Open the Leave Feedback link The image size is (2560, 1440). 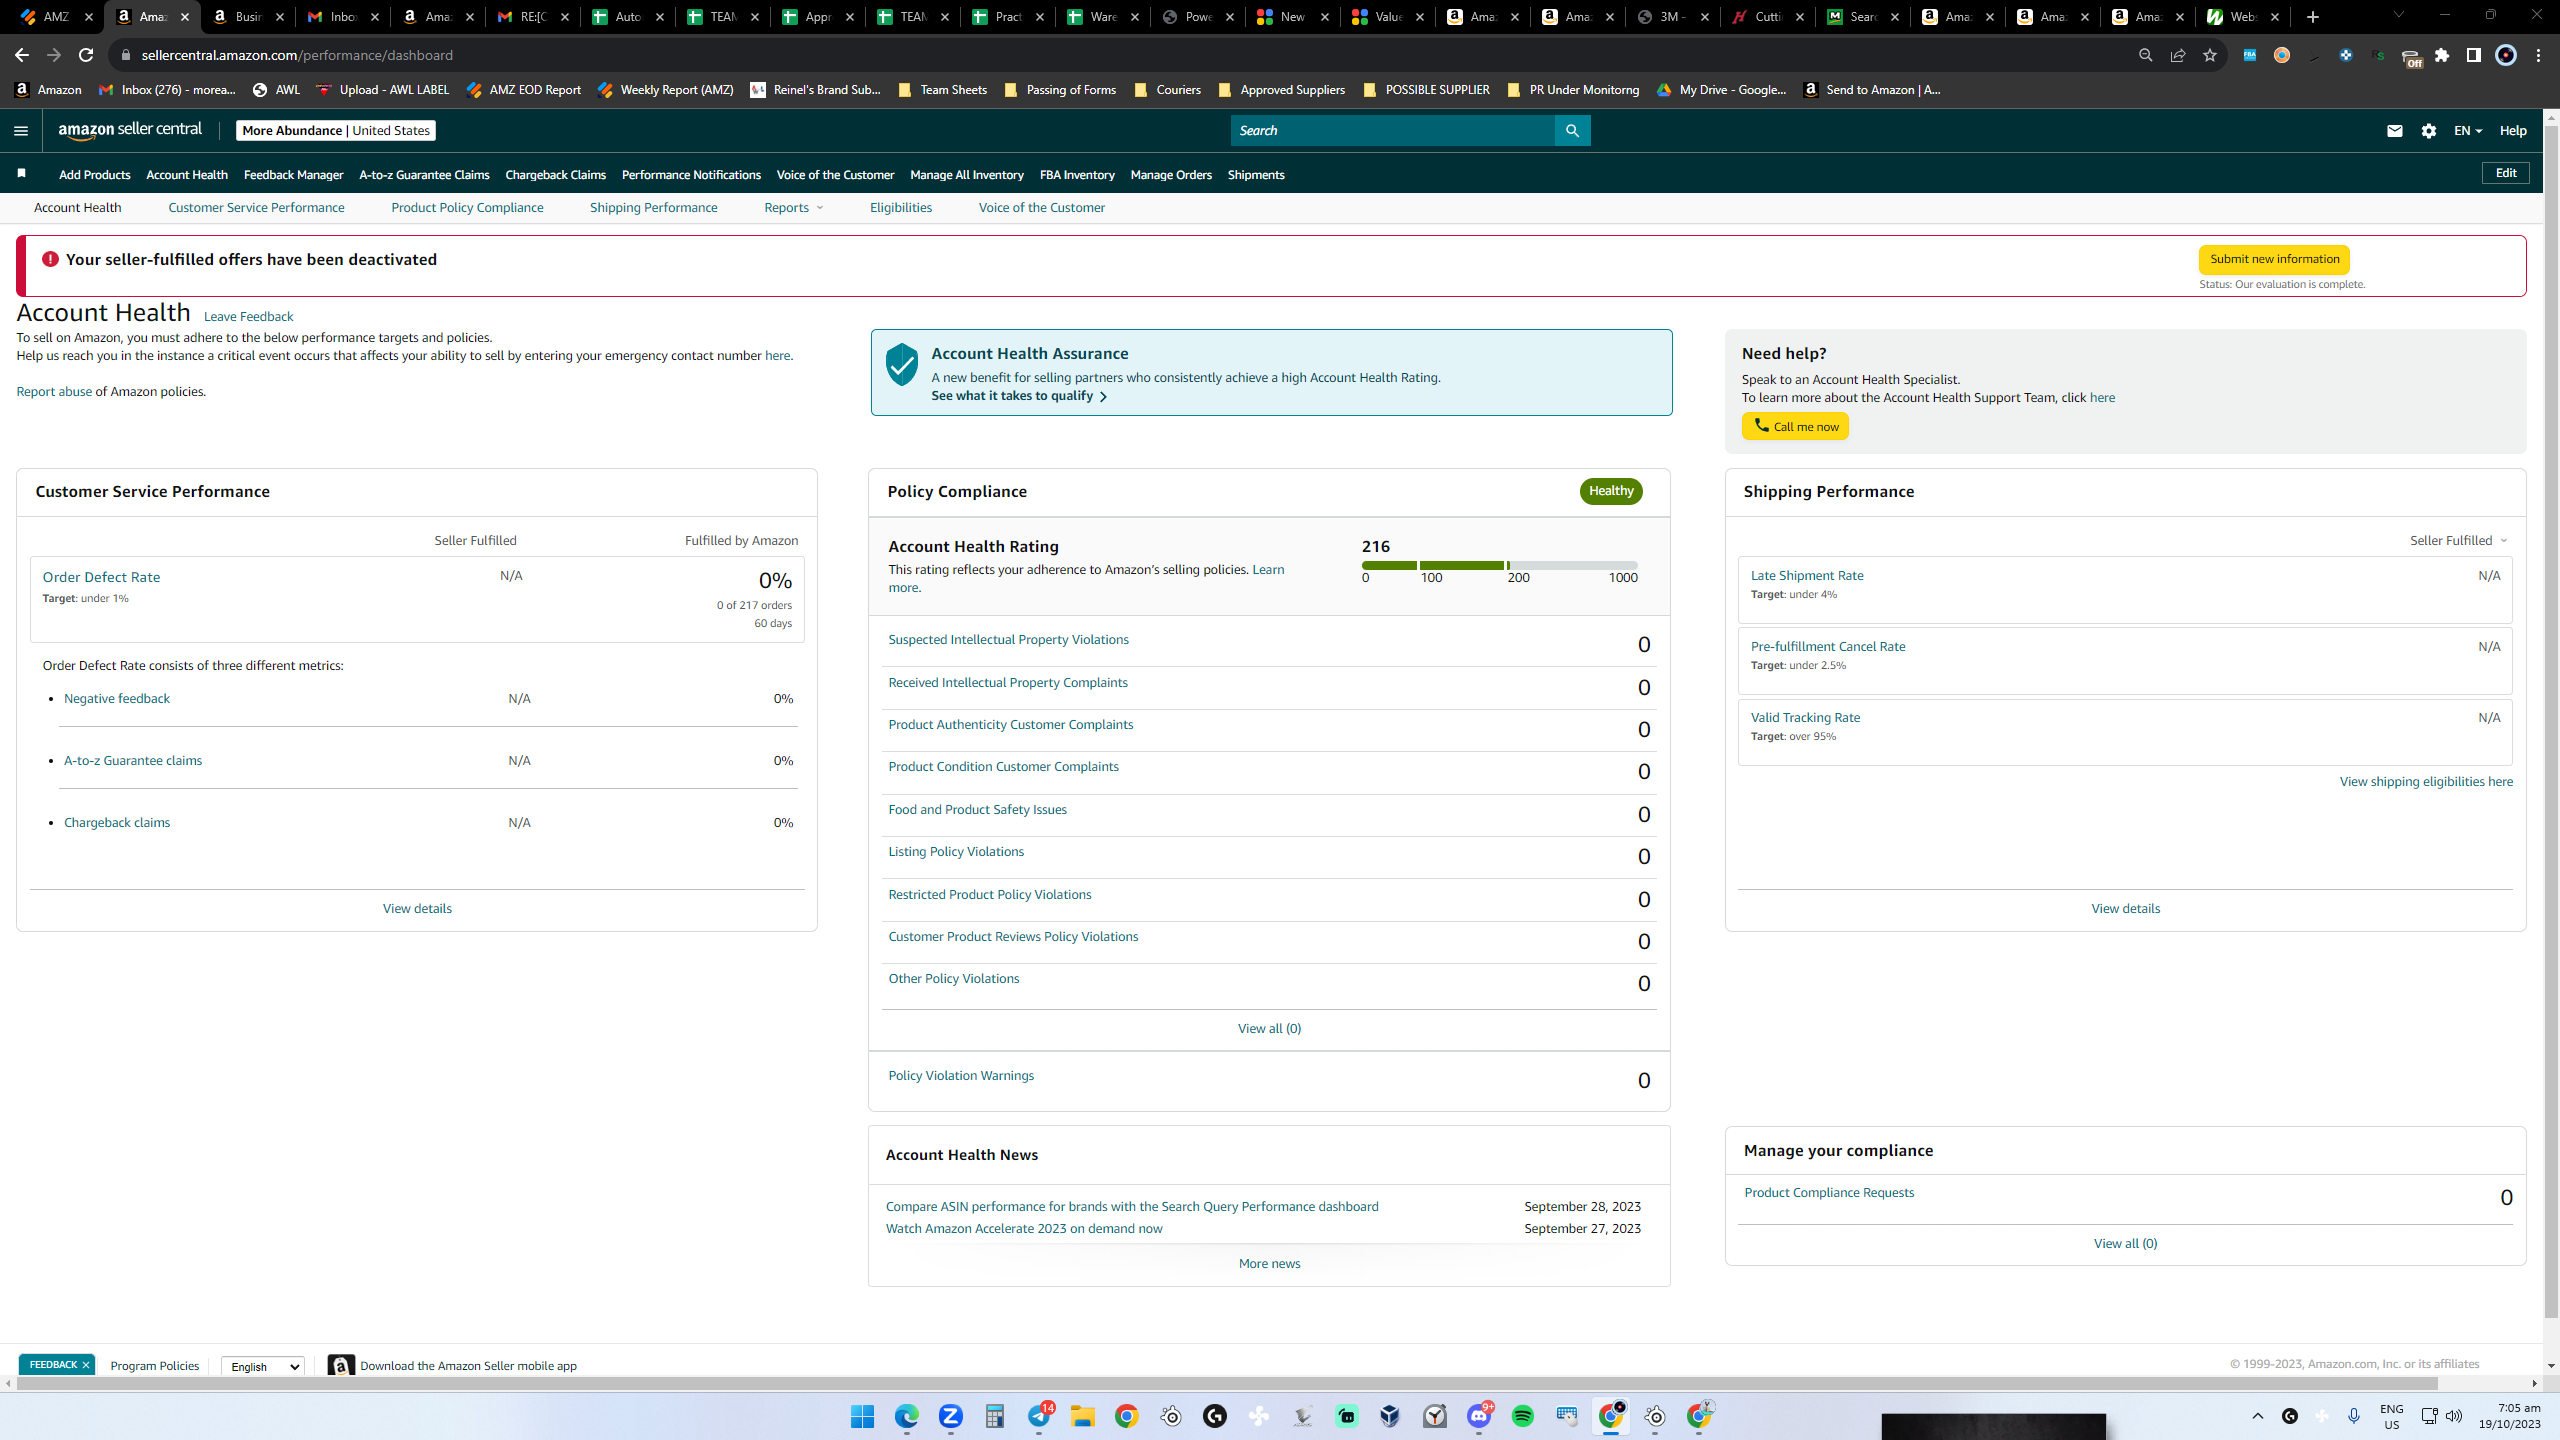[x=248, y=317]
